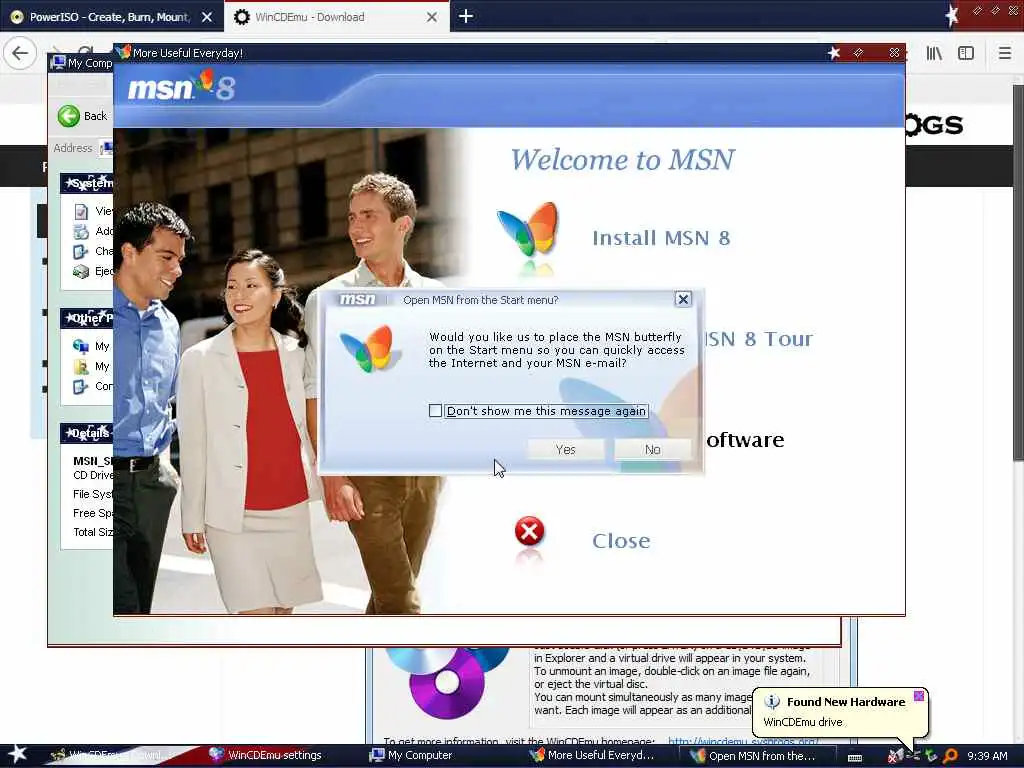Click the taskbar clock showing 9:39 AM
The height and width of the screenshot is (768, 1024).
click(x=987, y=756)
